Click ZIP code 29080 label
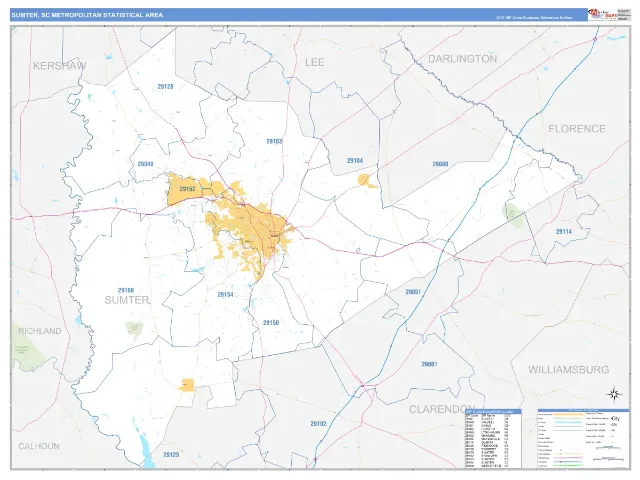 [x=440, y=164]
